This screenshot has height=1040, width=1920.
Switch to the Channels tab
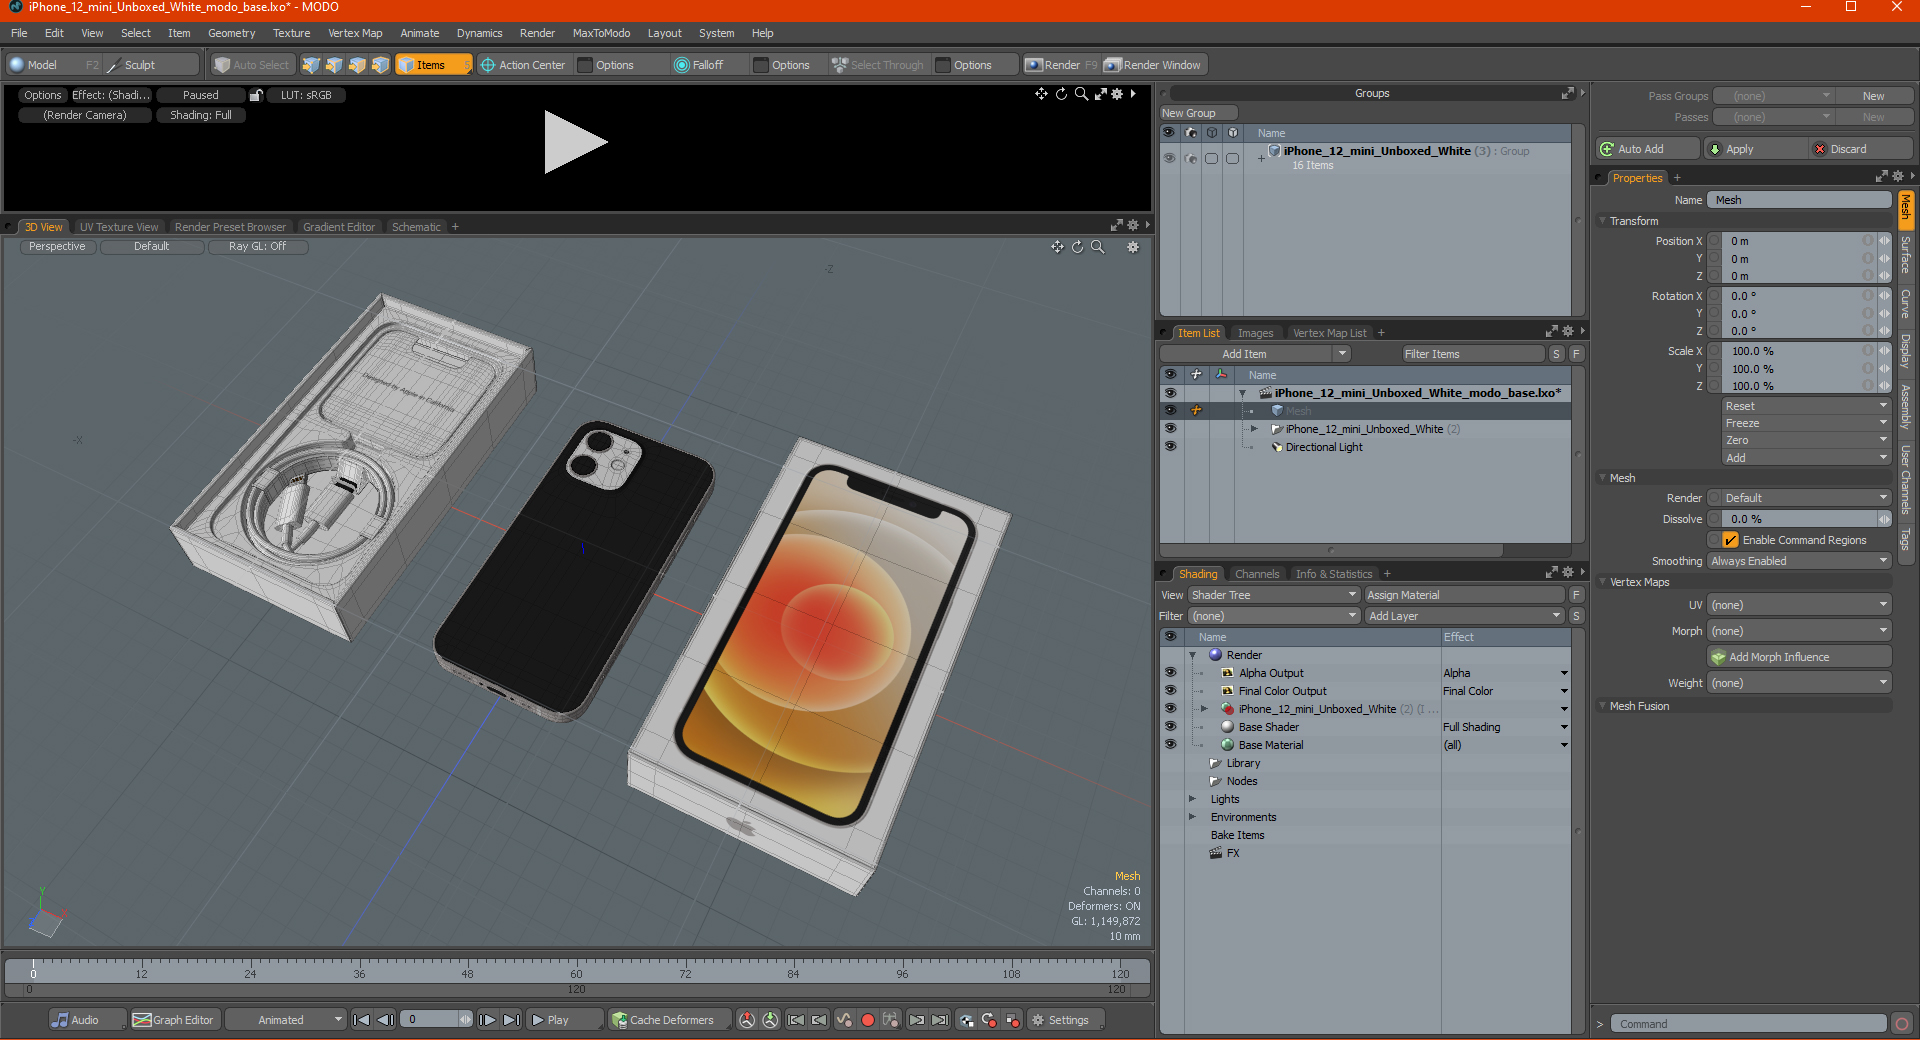click(1257, 574)
